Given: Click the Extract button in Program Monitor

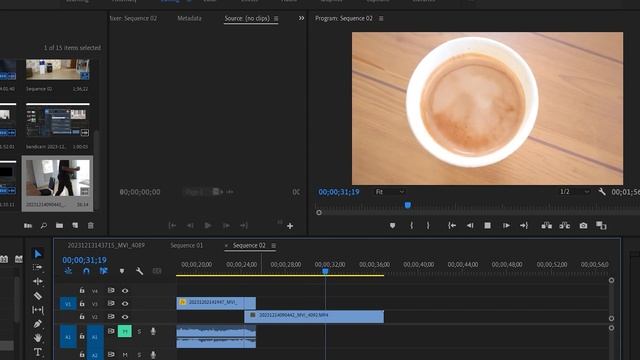Looking at the screenshot, I should point(565,225).
